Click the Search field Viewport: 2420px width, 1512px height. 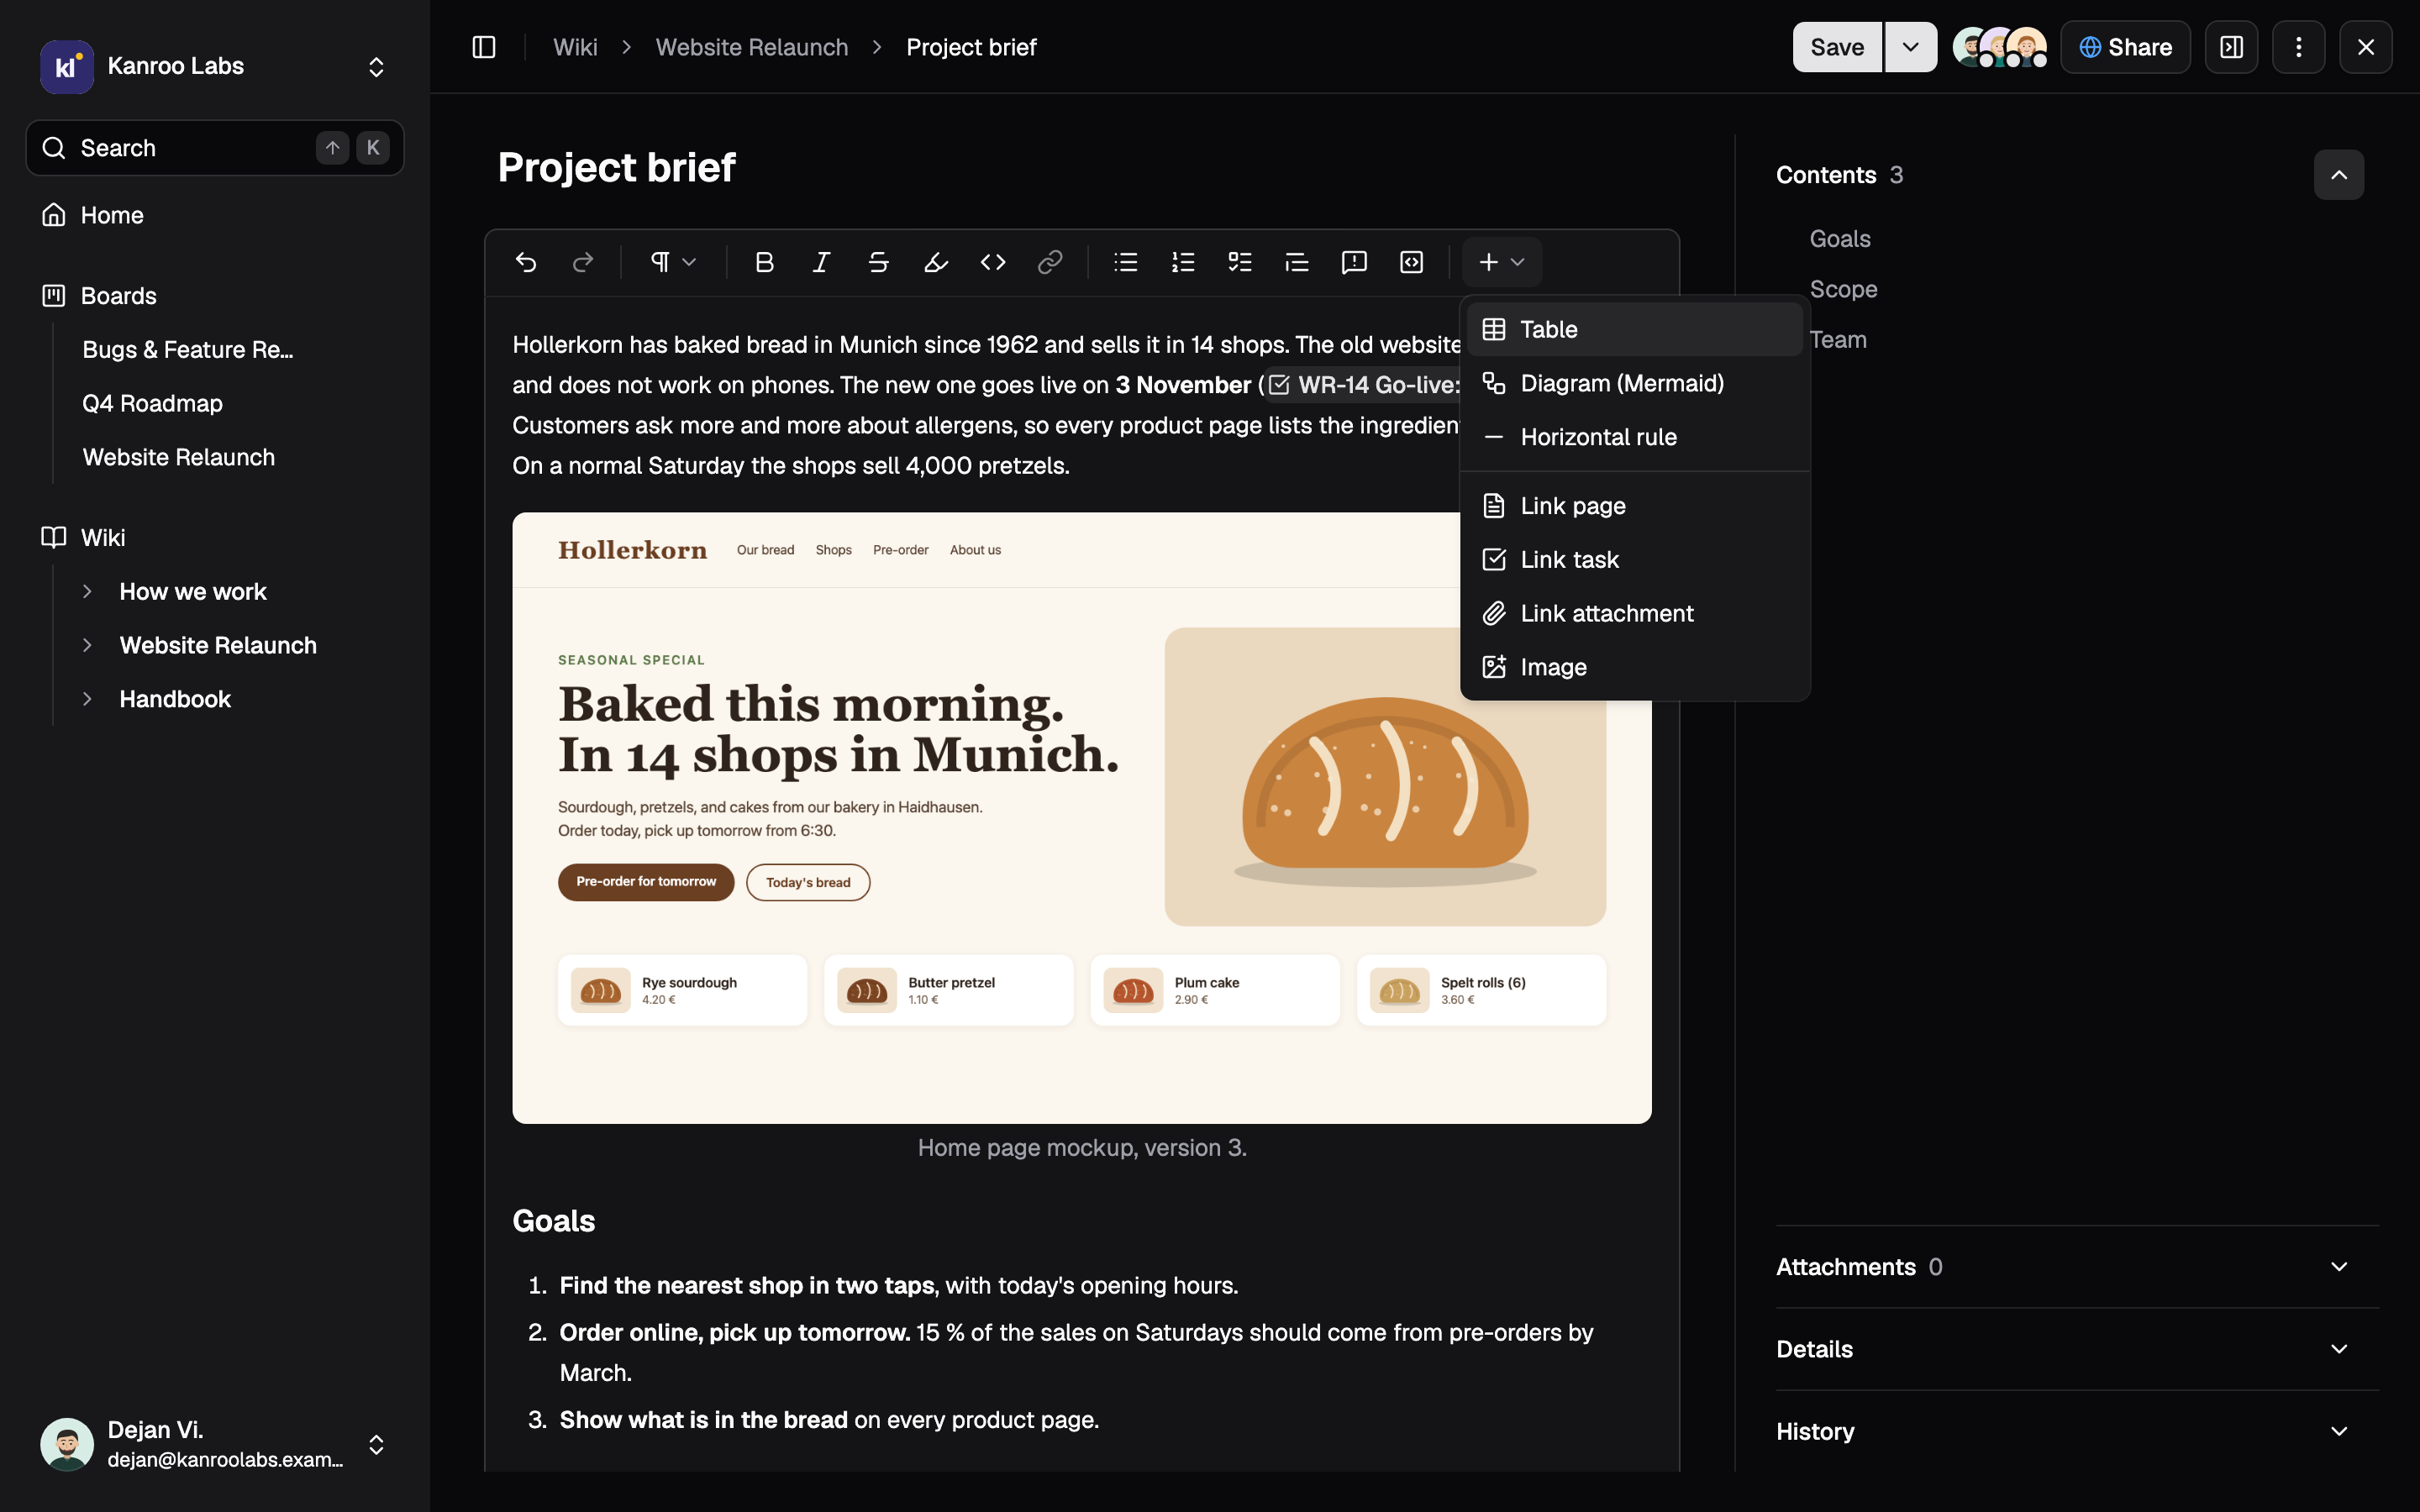coord(215,148)
